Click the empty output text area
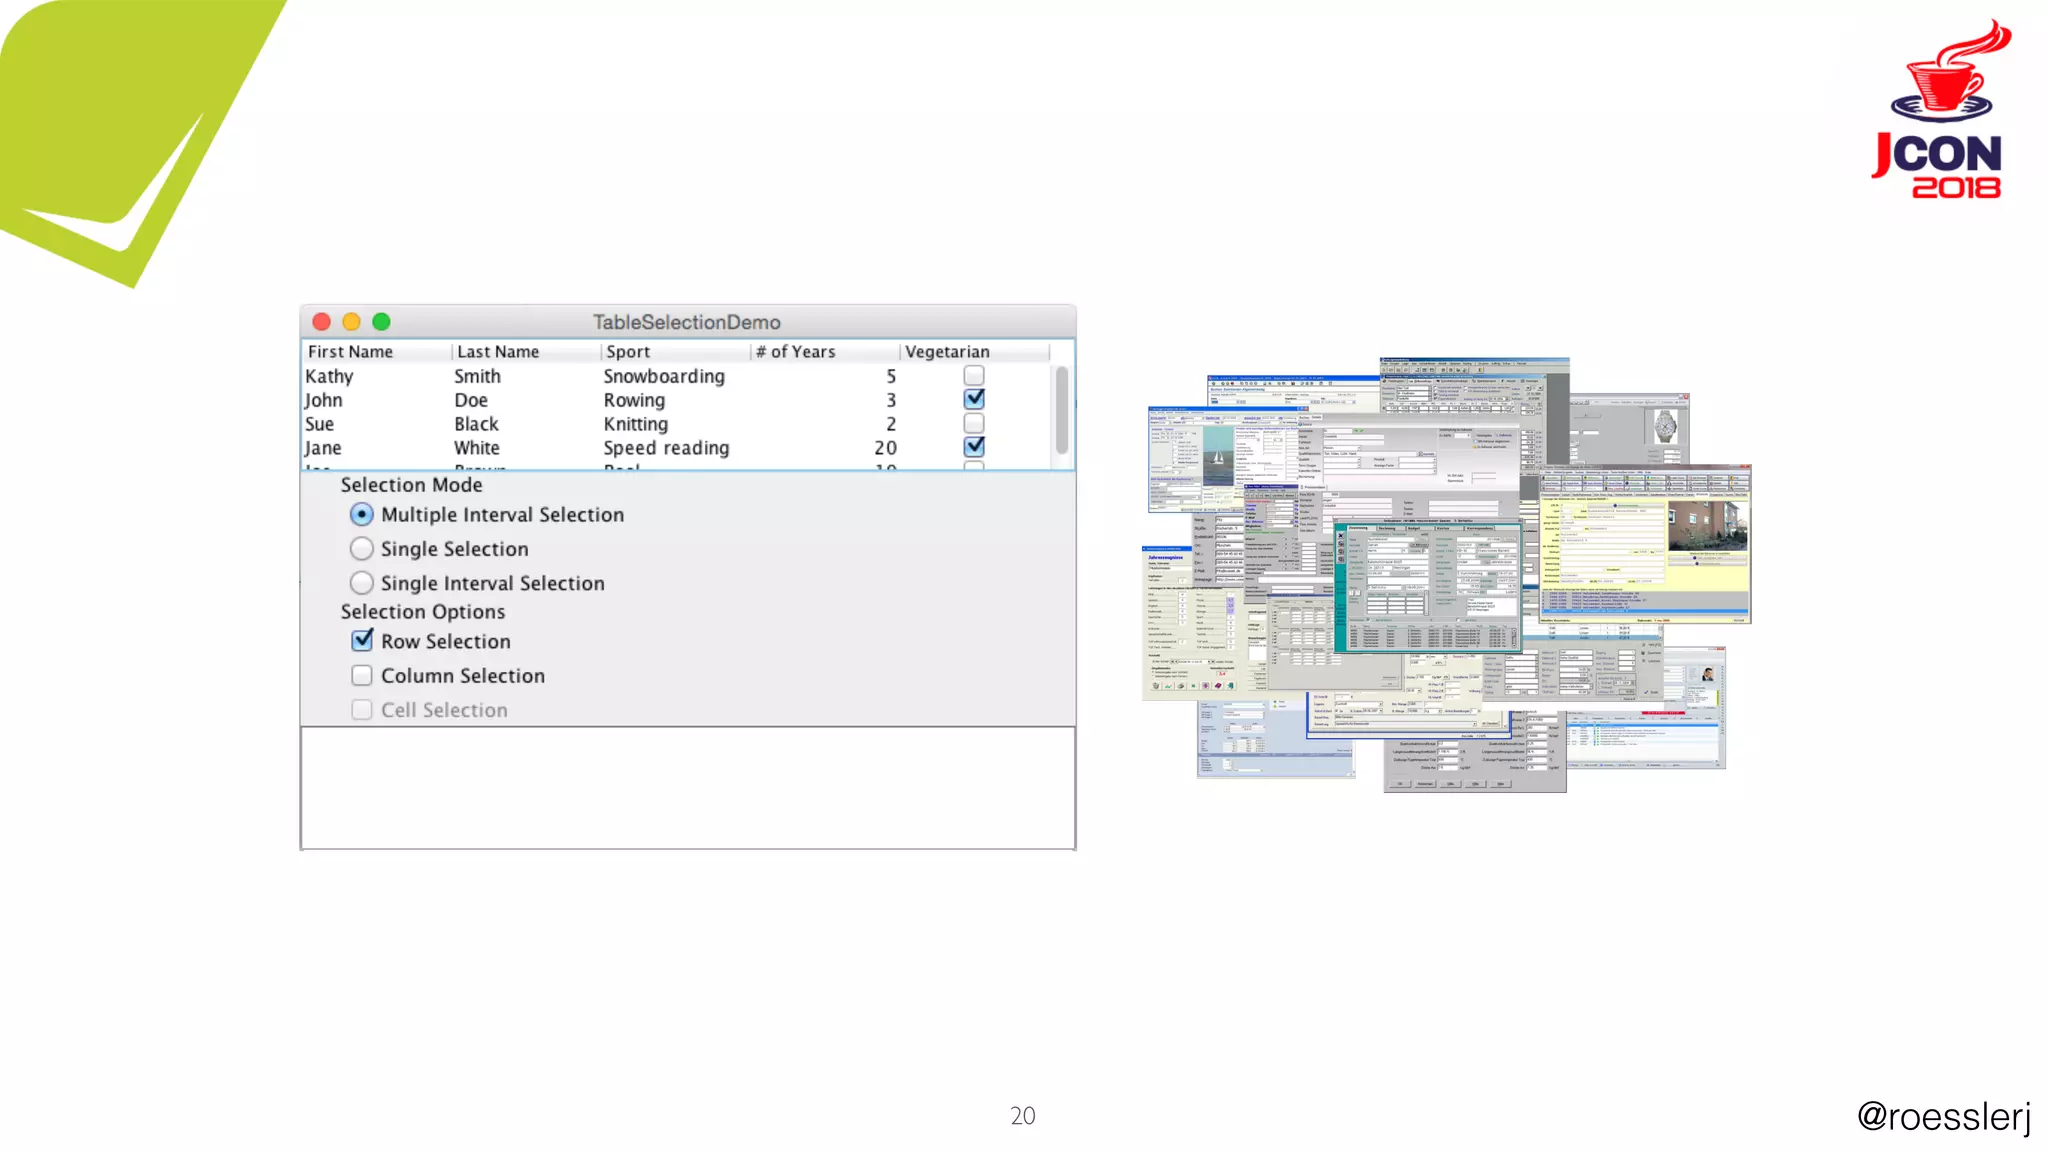This screenshot has width=2048, height=1152. [688, 788]
